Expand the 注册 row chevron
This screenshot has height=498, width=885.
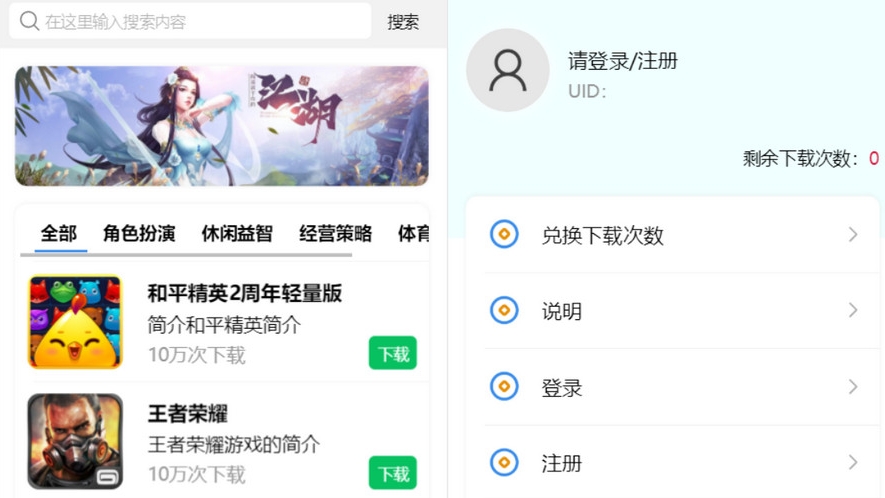[853, 462]
